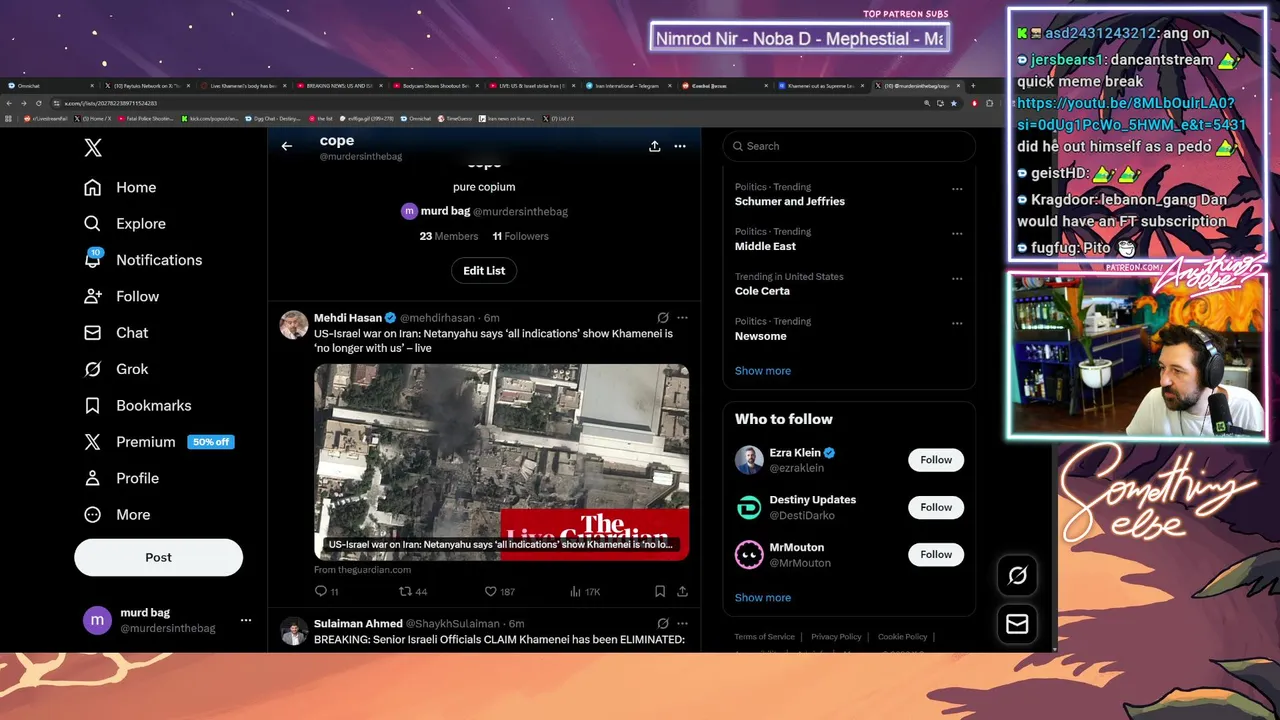Follow MrMouton
The image size is (1280, 720).
(x=936, y=554)
